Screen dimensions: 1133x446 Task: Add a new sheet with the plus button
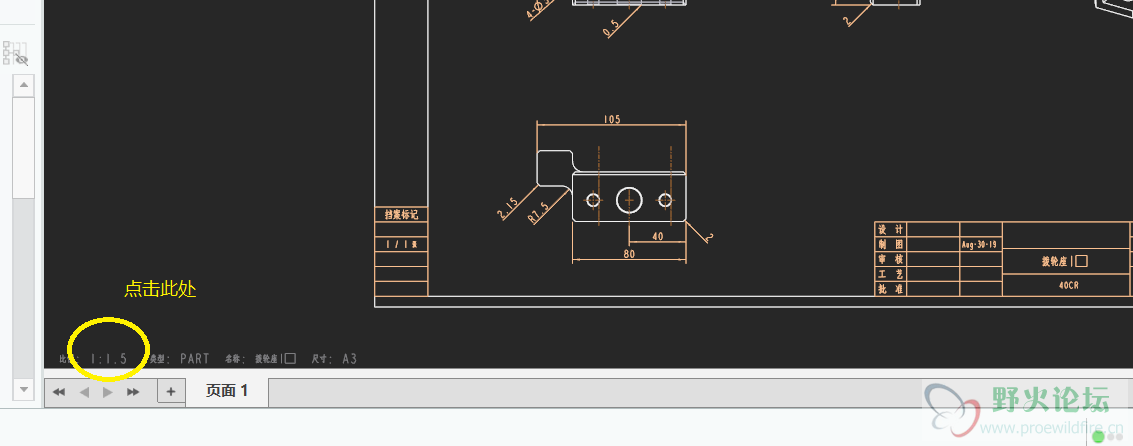click(171, 392)
